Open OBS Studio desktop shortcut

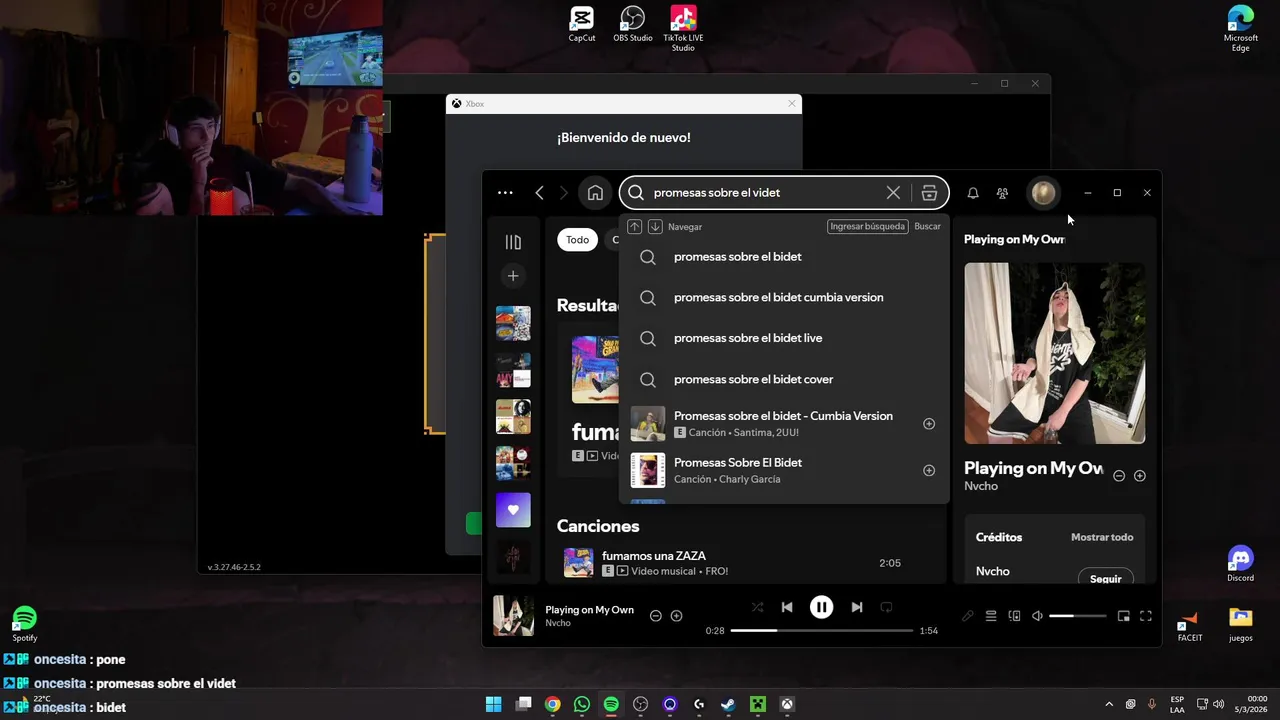coord(632,25)
